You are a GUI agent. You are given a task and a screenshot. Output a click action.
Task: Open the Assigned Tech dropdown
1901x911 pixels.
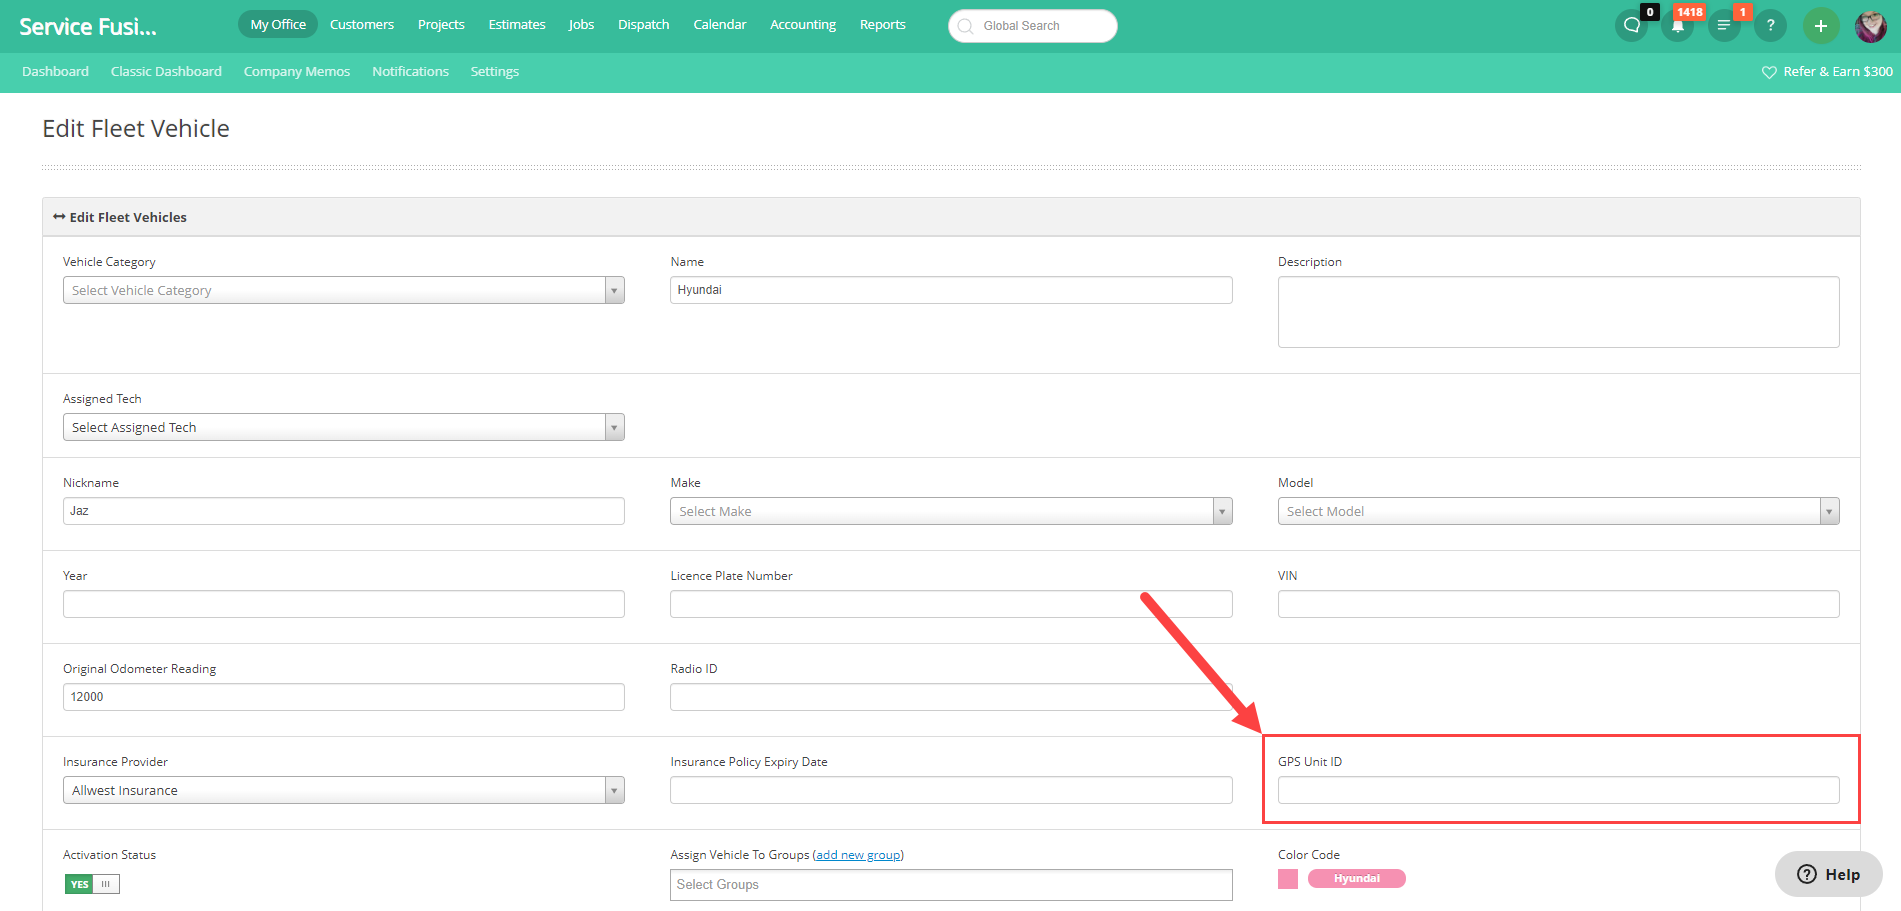click(x=344, y=427)
